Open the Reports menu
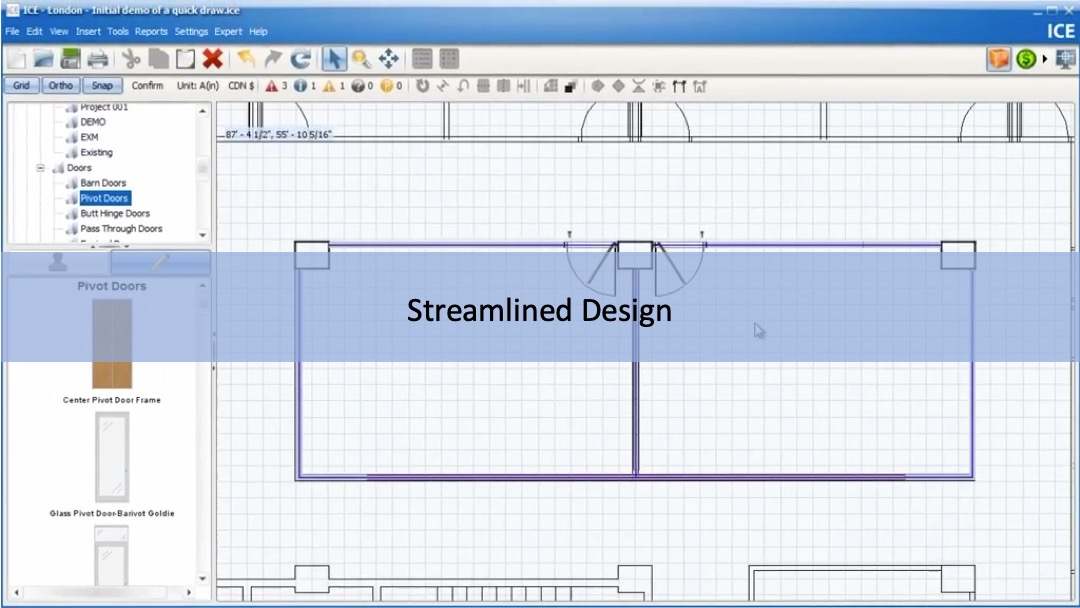This screenshot has width=1080, height=608. coord(151,32)
